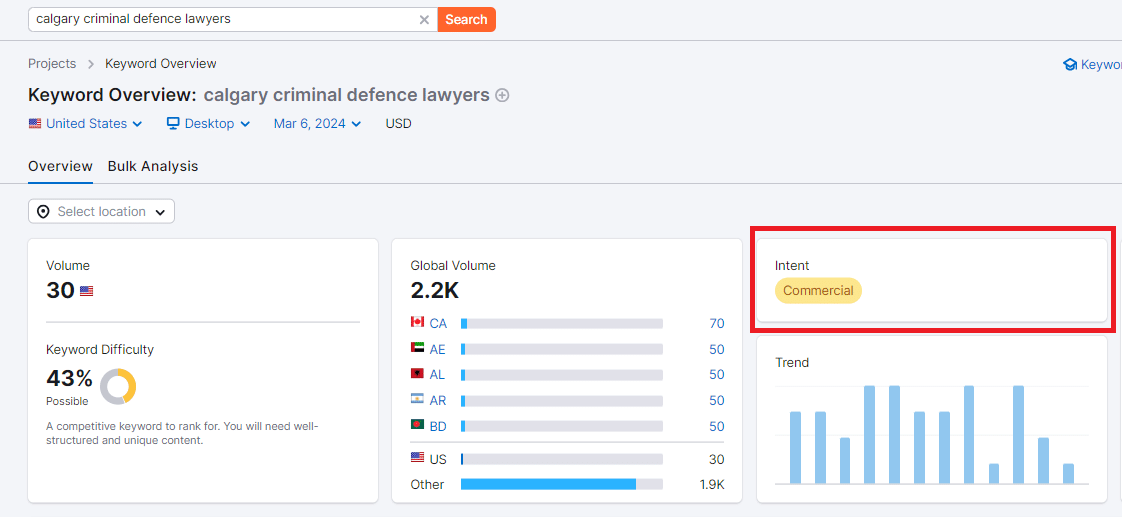Viewport: 1122px width, 517px height.
Task: Click the location pin icon in Select location
Action: point(43,212)
